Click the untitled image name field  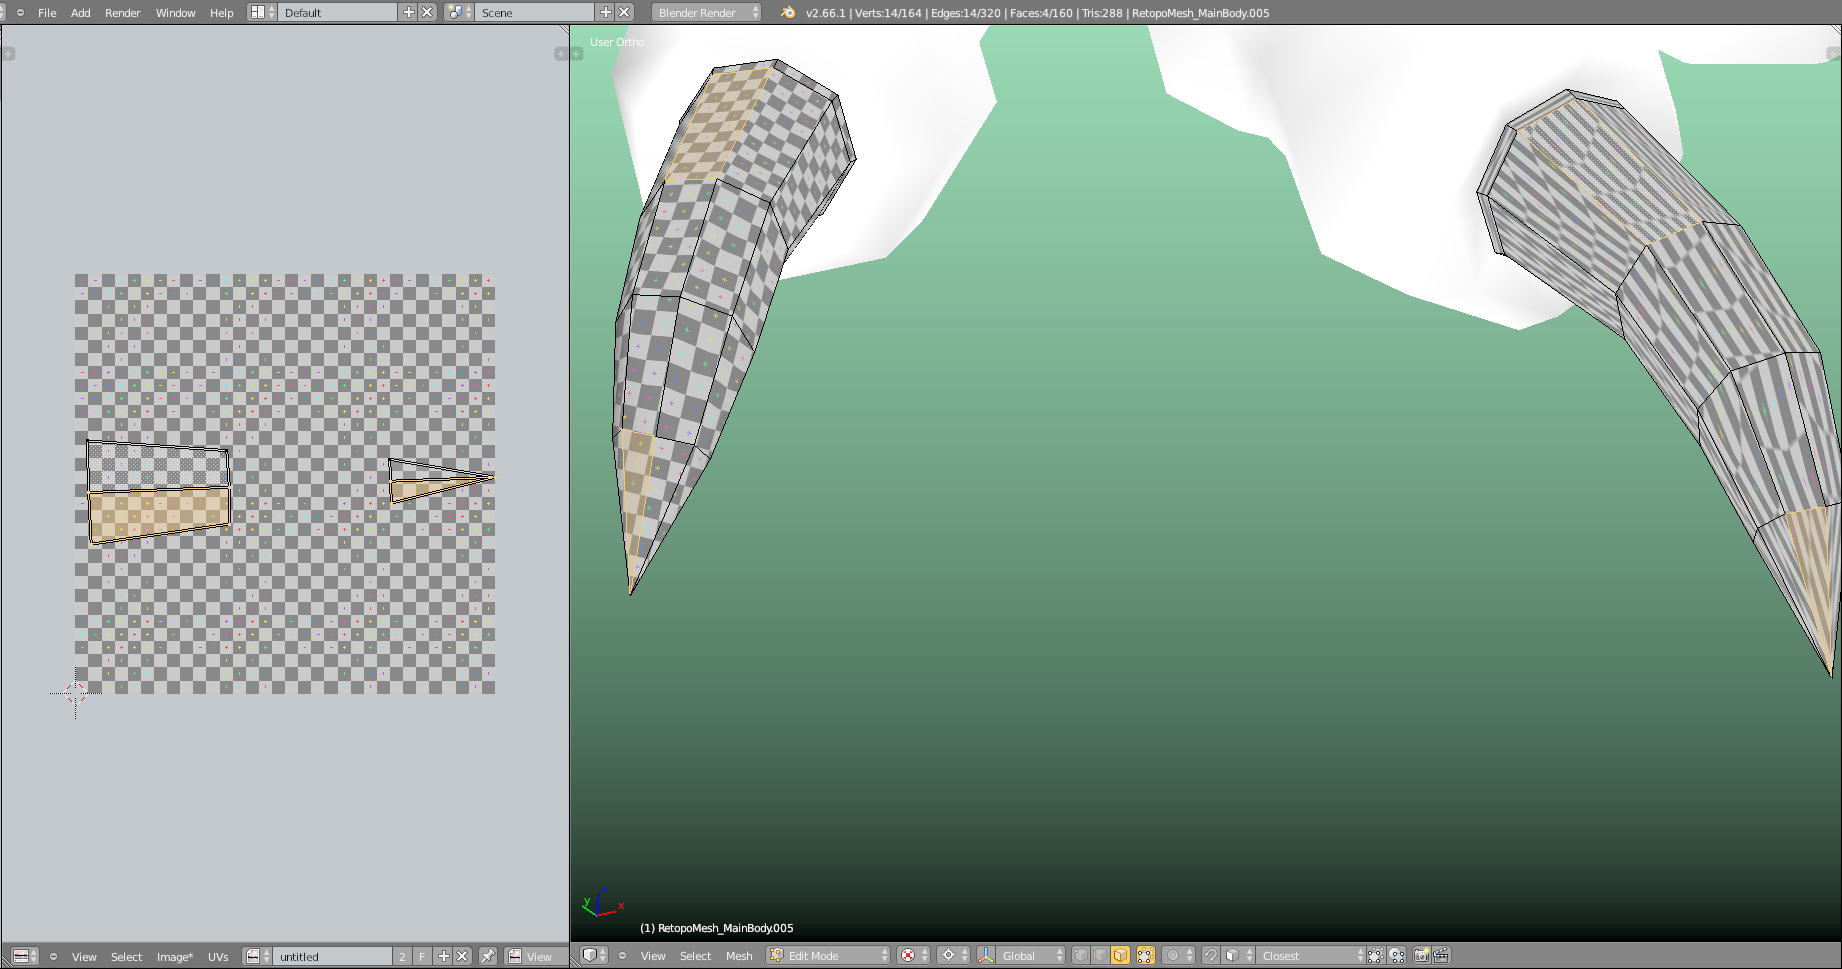(x=332, y=956)
